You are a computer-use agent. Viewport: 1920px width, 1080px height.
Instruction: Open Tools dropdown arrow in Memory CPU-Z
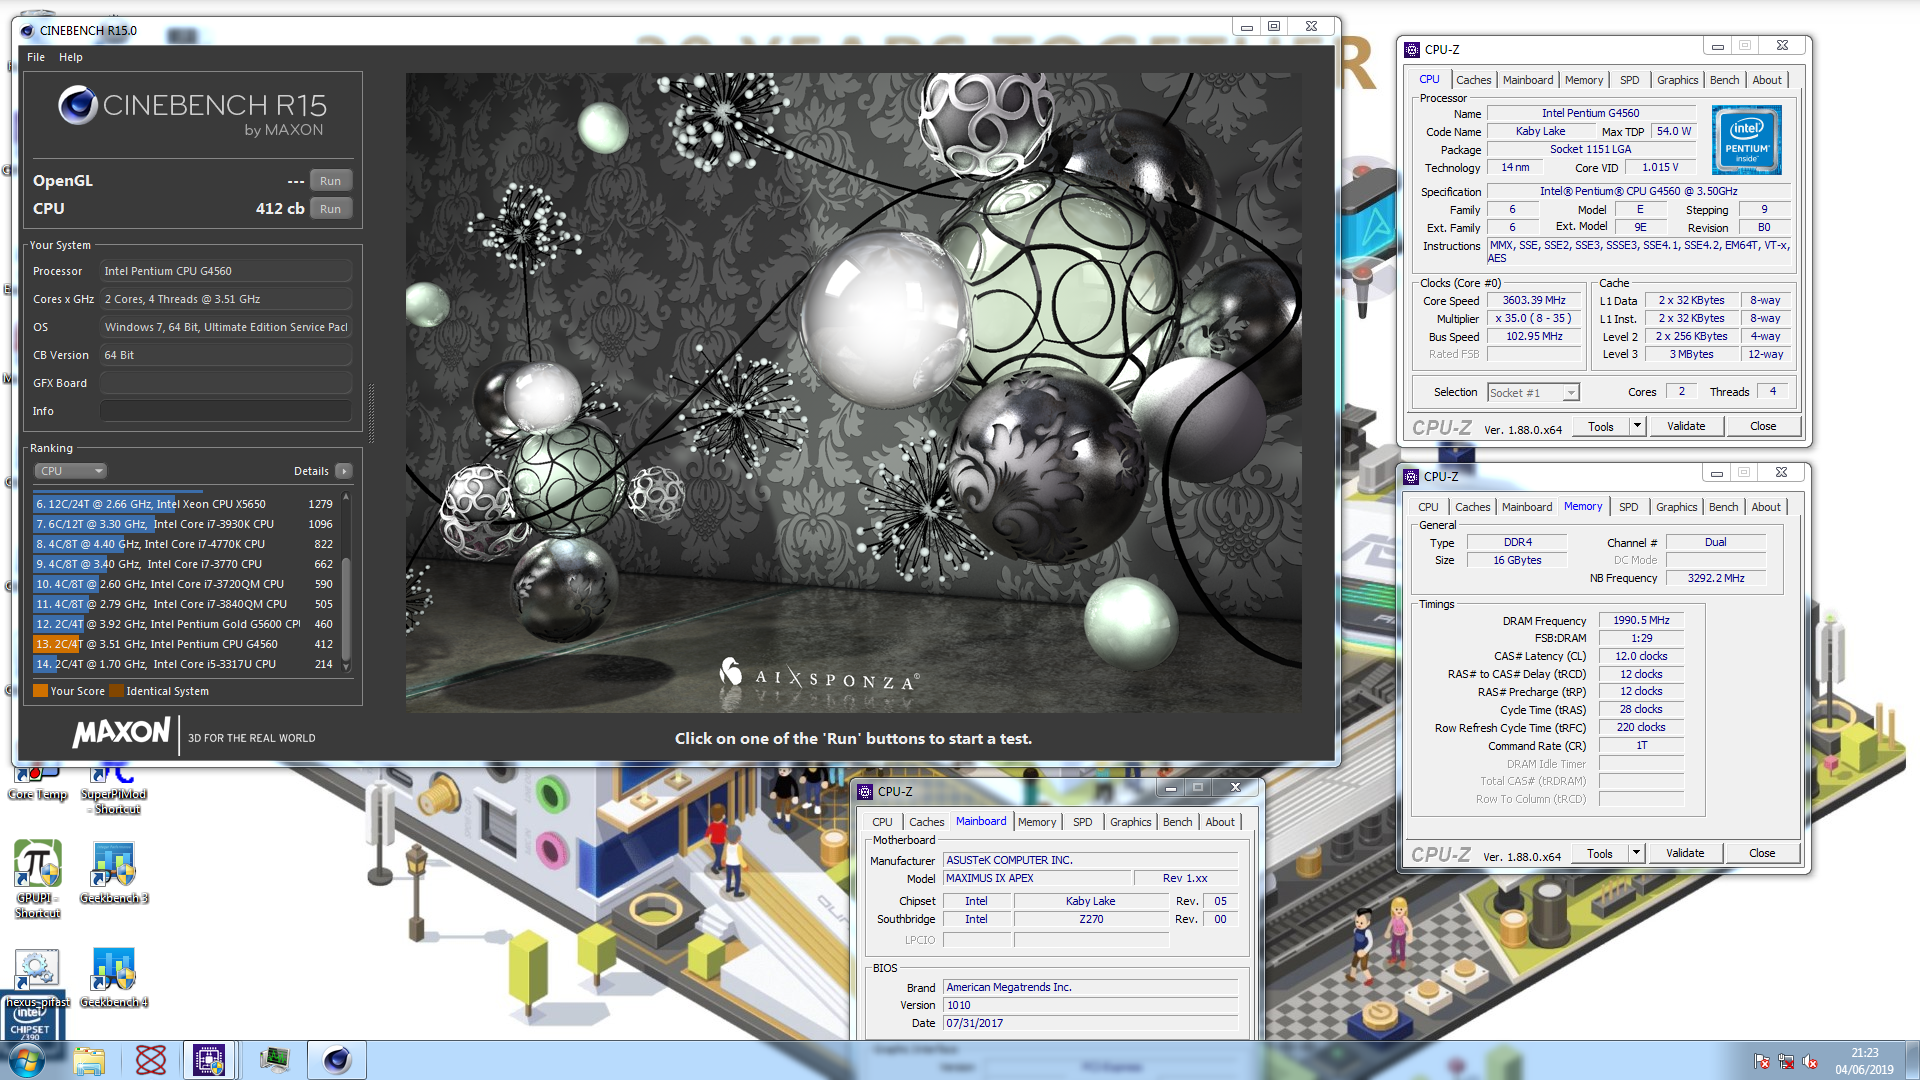coord(1636,853)
